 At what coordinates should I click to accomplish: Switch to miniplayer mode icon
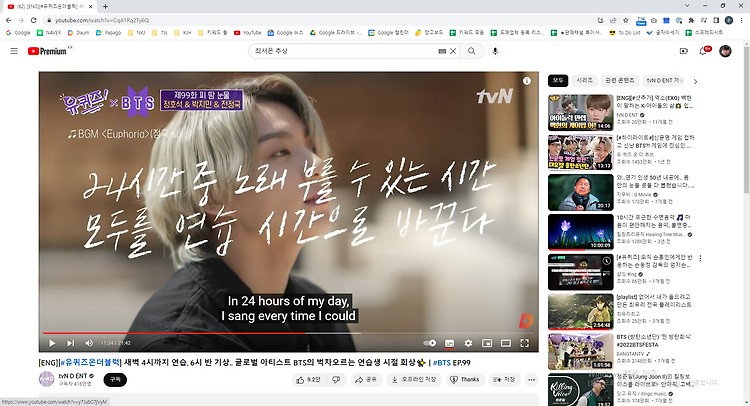point(487,343)
